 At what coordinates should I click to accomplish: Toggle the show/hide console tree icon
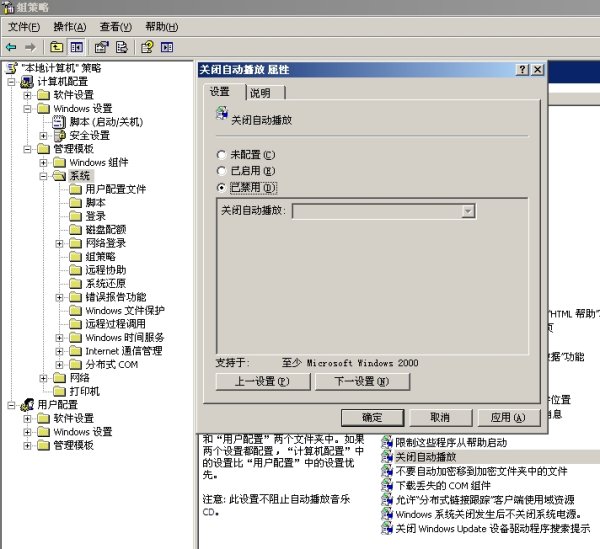(x=75, y=46)
